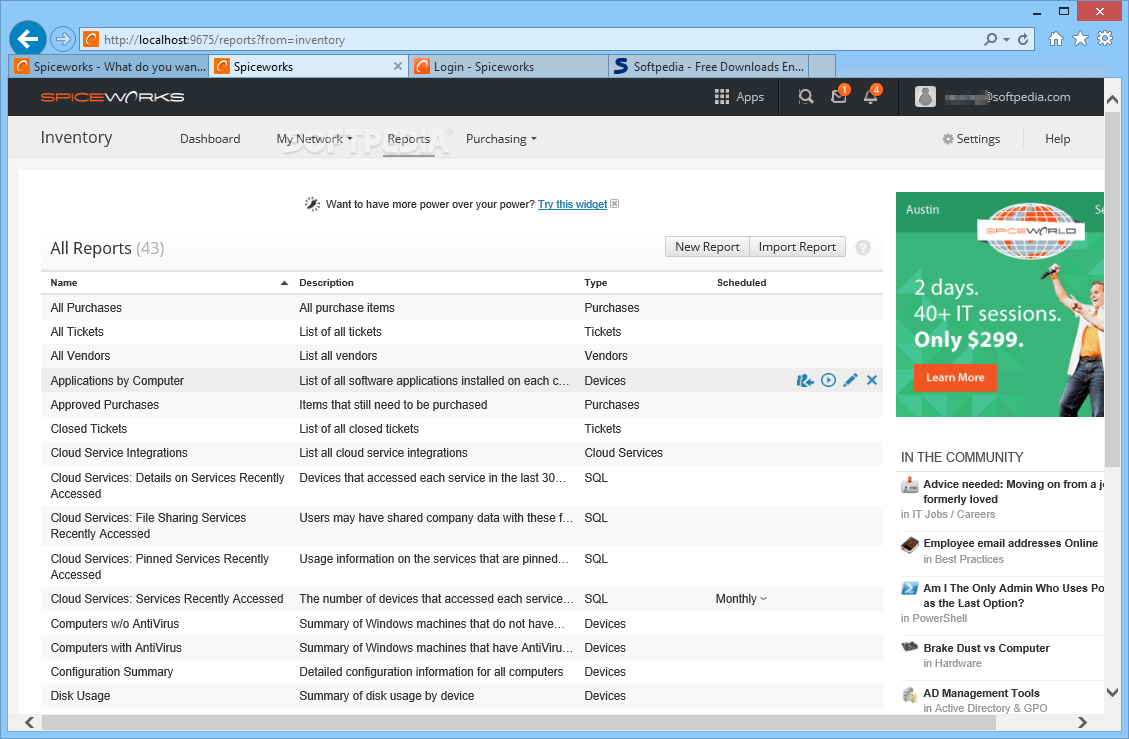
Task: Open the AD Management Tools post
Action: [x=981, y=693]
